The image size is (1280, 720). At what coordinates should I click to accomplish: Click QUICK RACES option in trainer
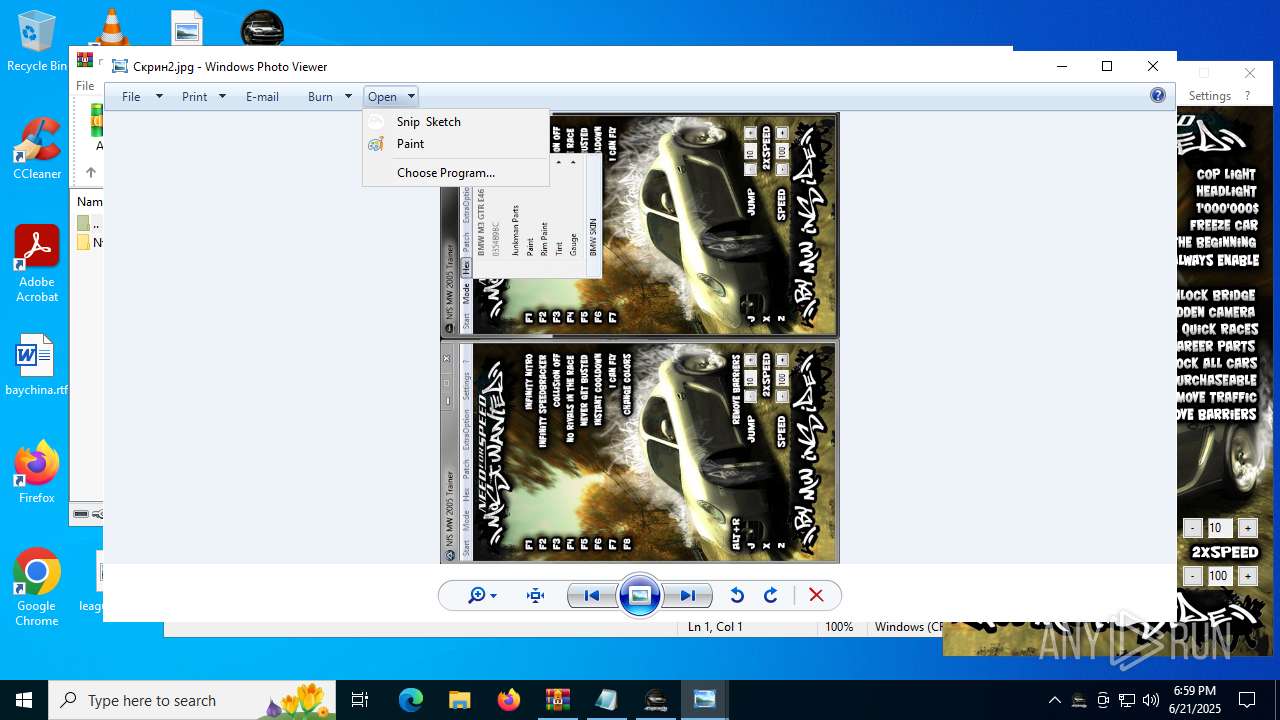pos(1219,329)
